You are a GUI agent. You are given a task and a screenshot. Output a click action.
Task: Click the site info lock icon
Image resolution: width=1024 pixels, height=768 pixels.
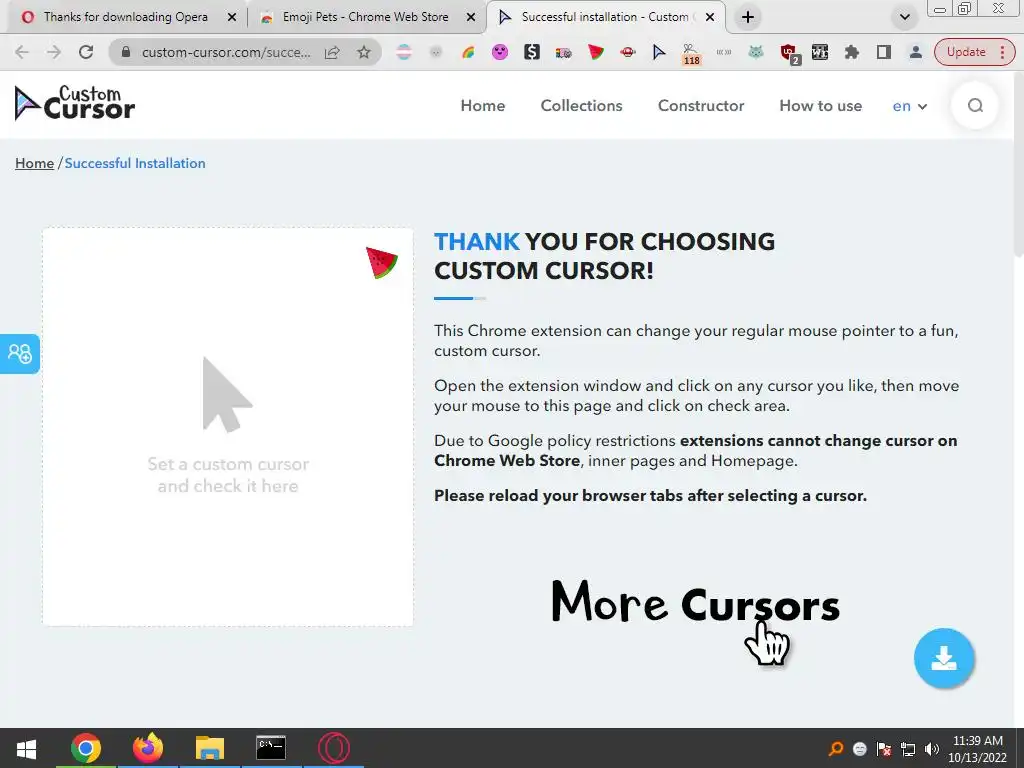tap(126, 52)
